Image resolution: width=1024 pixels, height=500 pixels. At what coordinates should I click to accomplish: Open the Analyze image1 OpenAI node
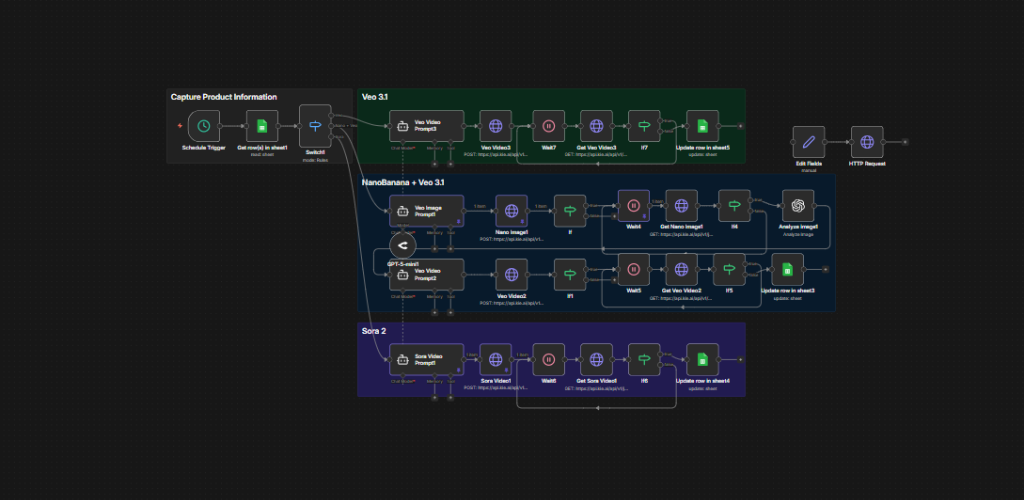pos(797,205)
